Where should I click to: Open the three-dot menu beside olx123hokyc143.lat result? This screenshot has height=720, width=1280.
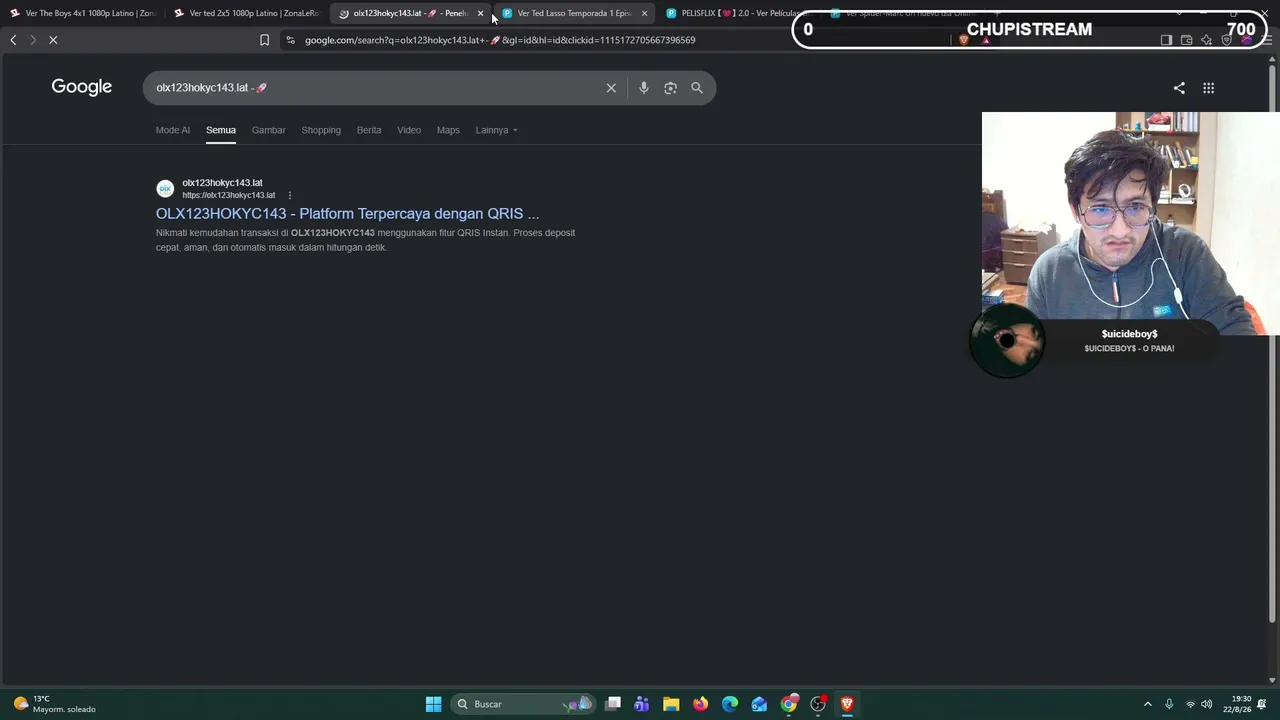click(290, 195)
